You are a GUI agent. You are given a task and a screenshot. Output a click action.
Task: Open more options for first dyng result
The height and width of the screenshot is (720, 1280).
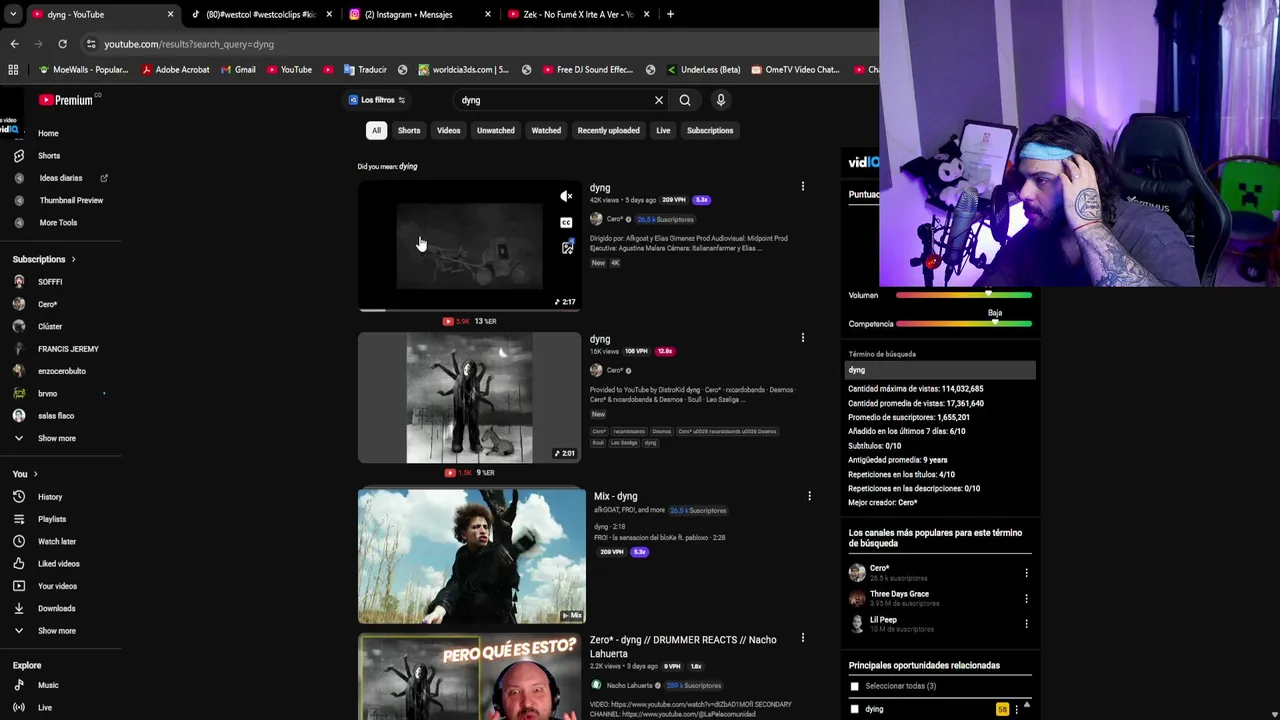coord(802,186)
